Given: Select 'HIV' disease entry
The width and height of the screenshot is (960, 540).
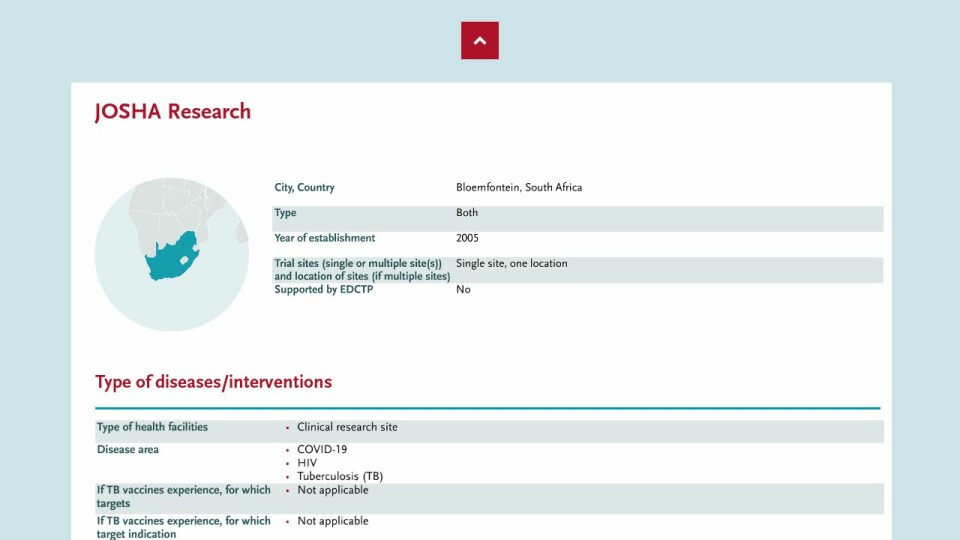Looking at the screenshot, I should 307,463.
